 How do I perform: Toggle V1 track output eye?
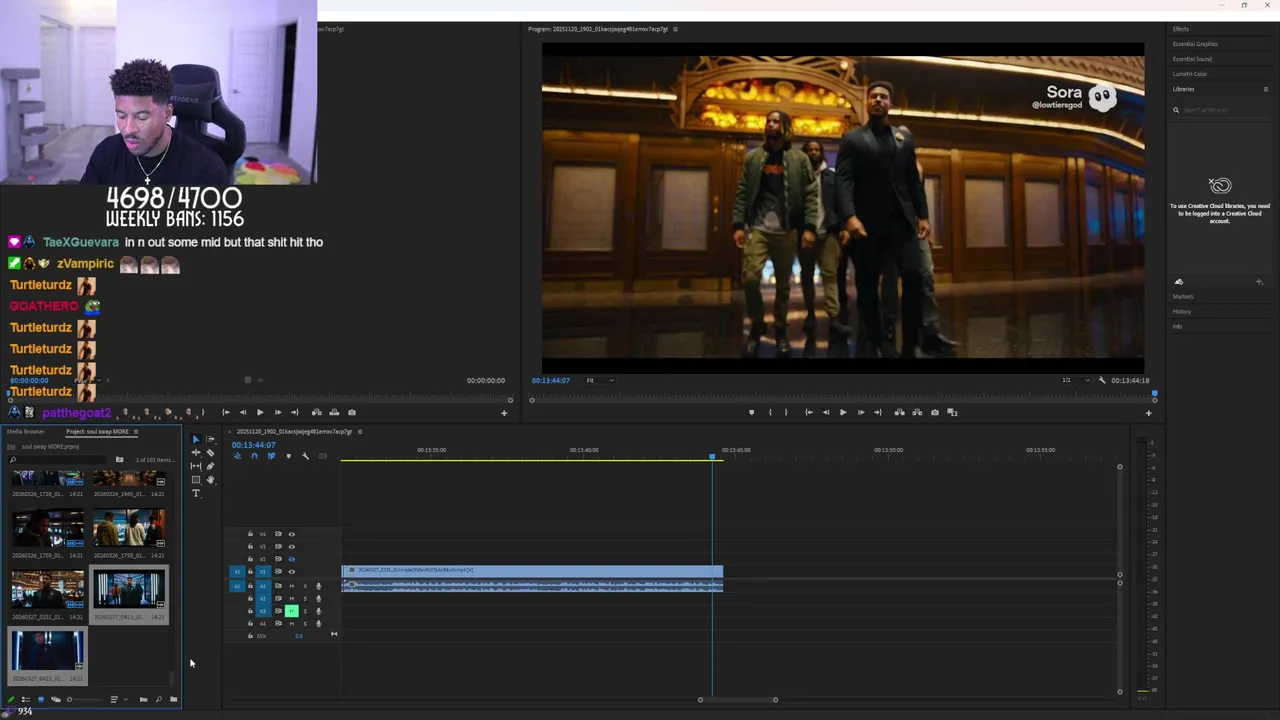coord(292,572)
